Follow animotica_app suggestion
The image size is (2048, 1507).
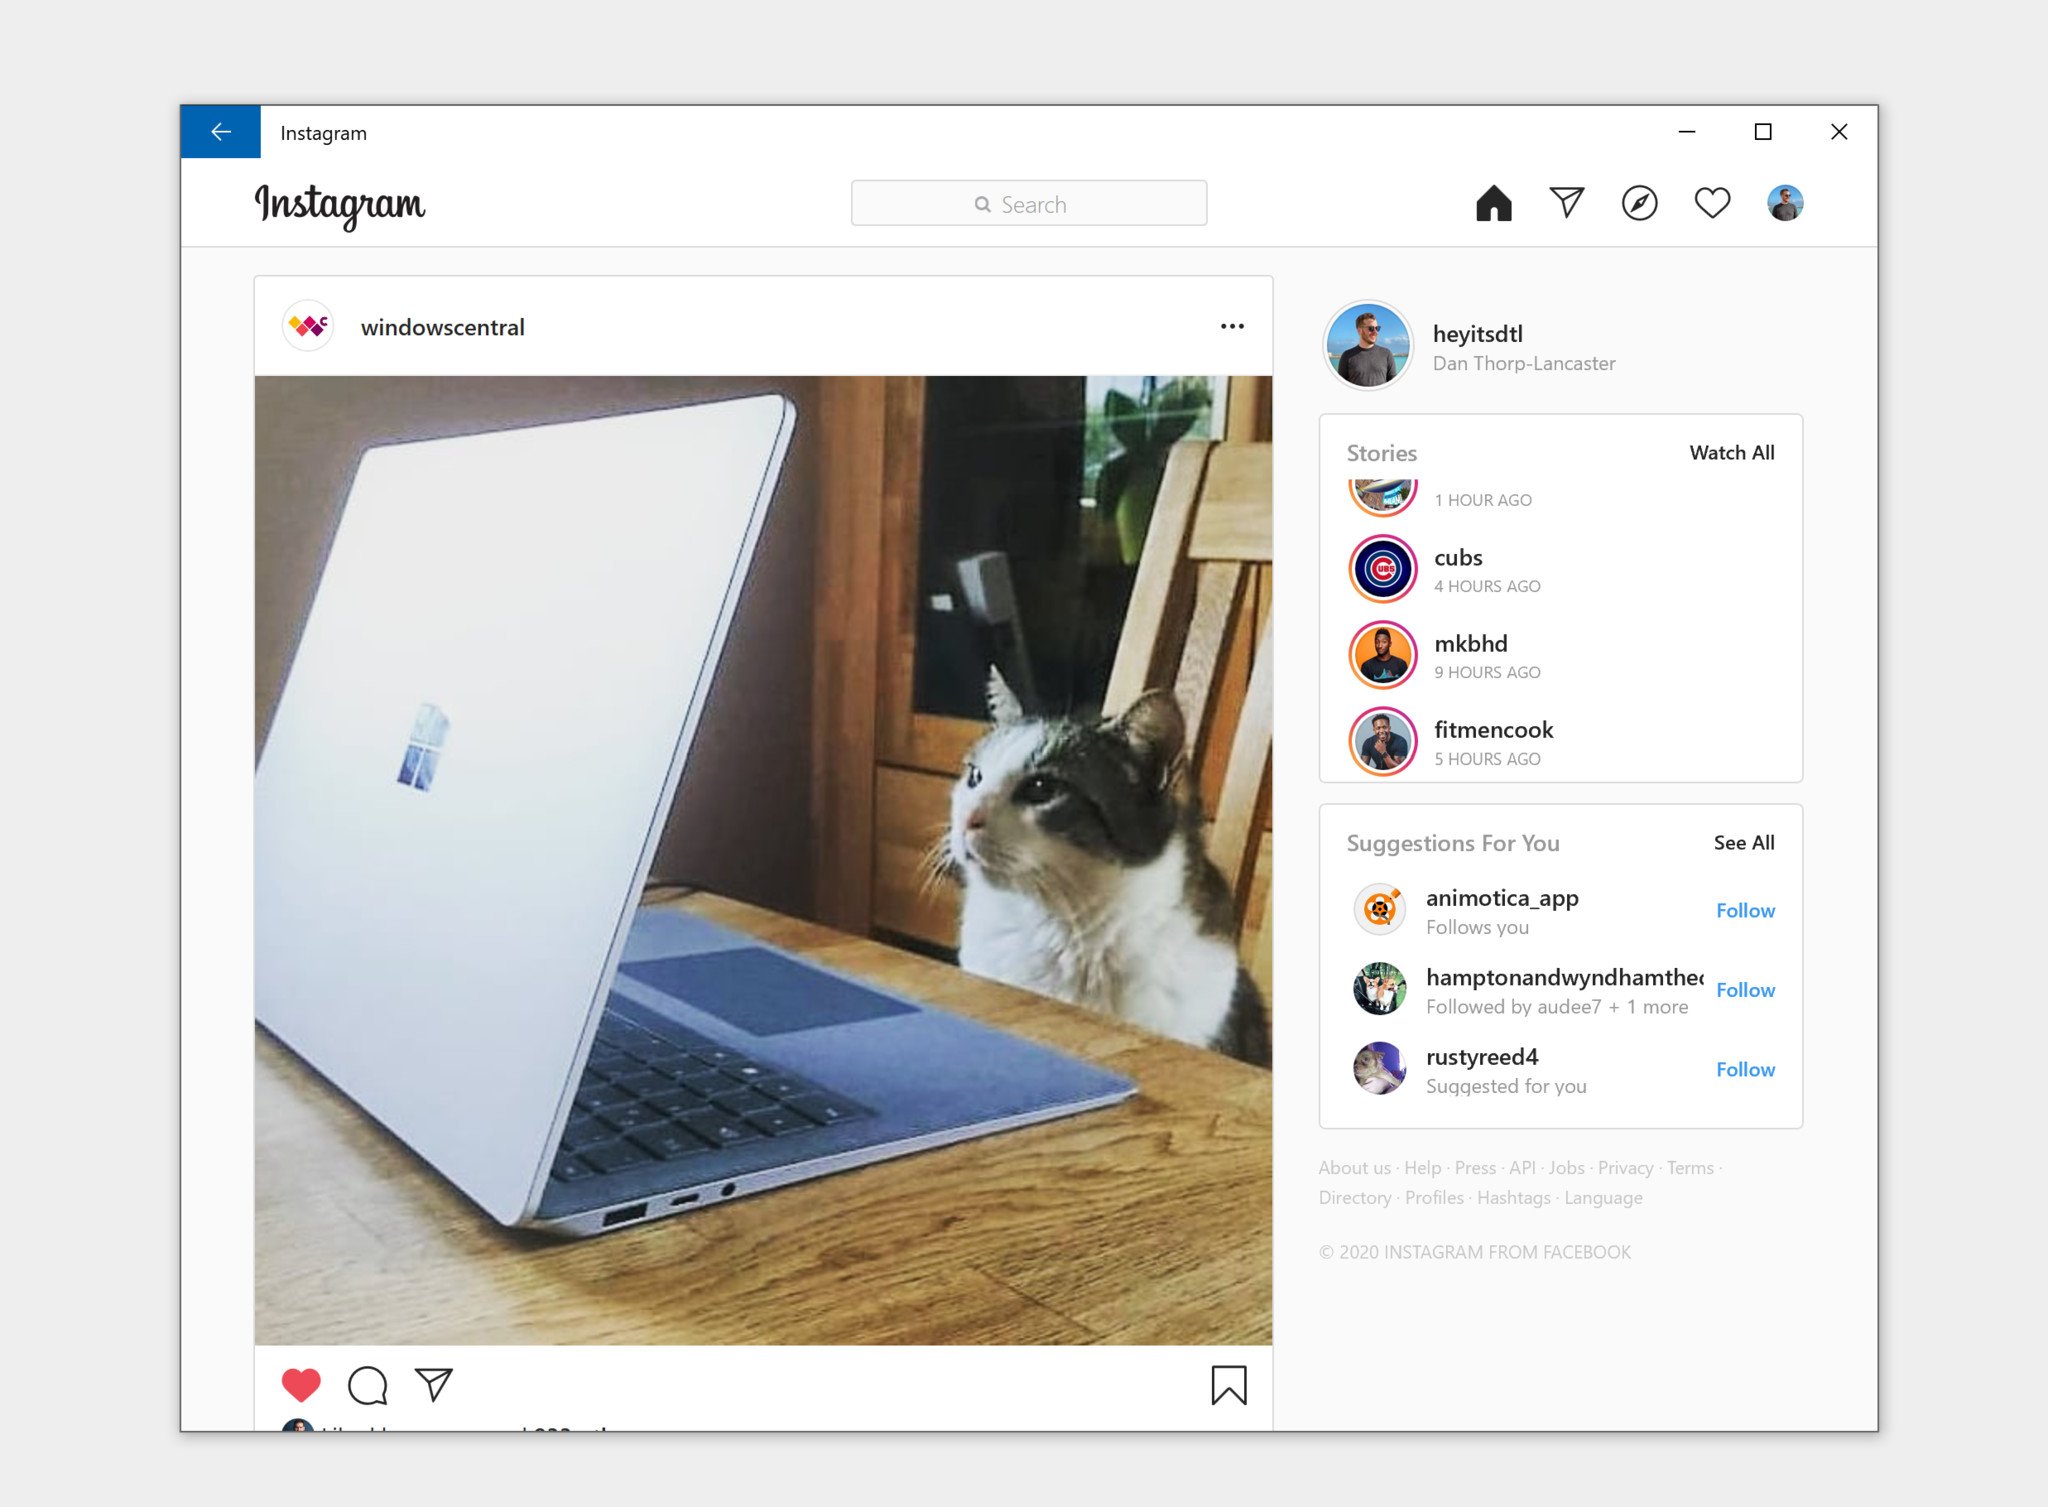click(1746, 911)
